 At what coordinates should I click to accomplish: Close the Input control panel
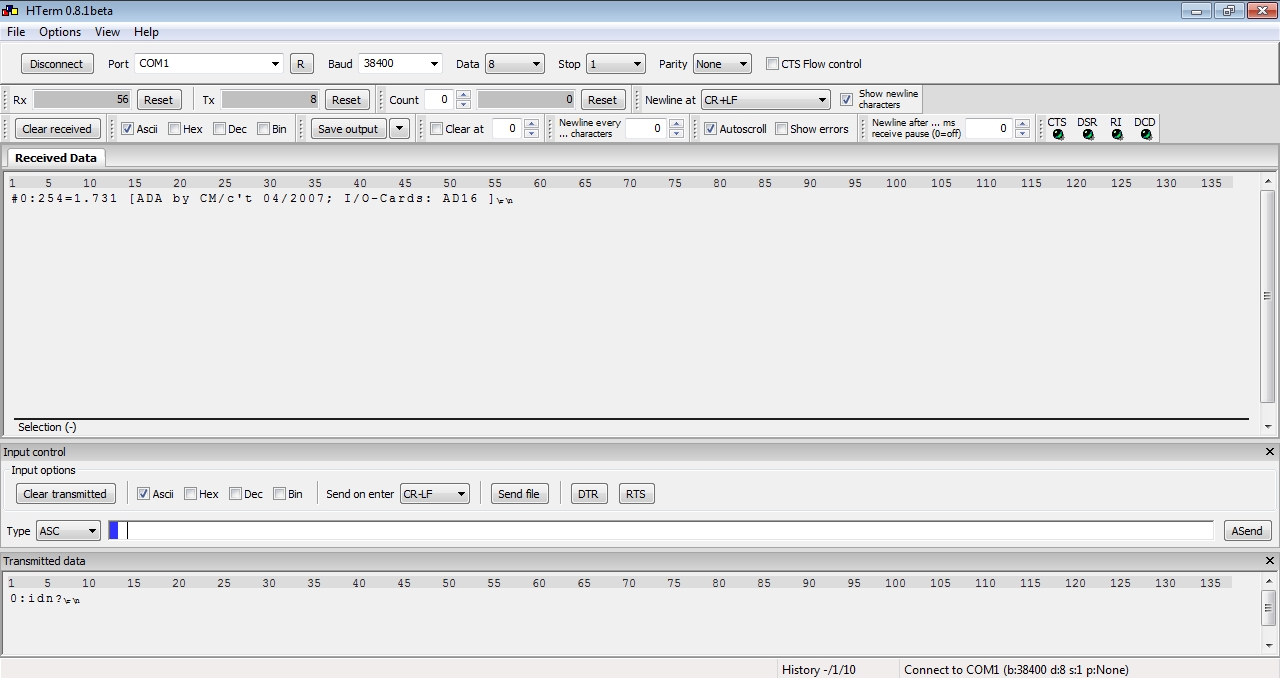point(1270,452)
